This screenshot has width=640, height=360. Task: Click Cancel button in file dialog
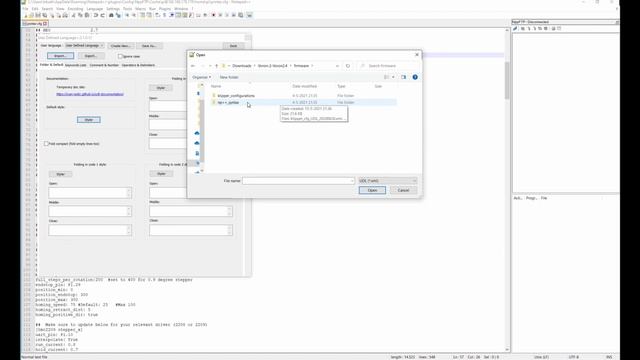[x=403, y=190]
